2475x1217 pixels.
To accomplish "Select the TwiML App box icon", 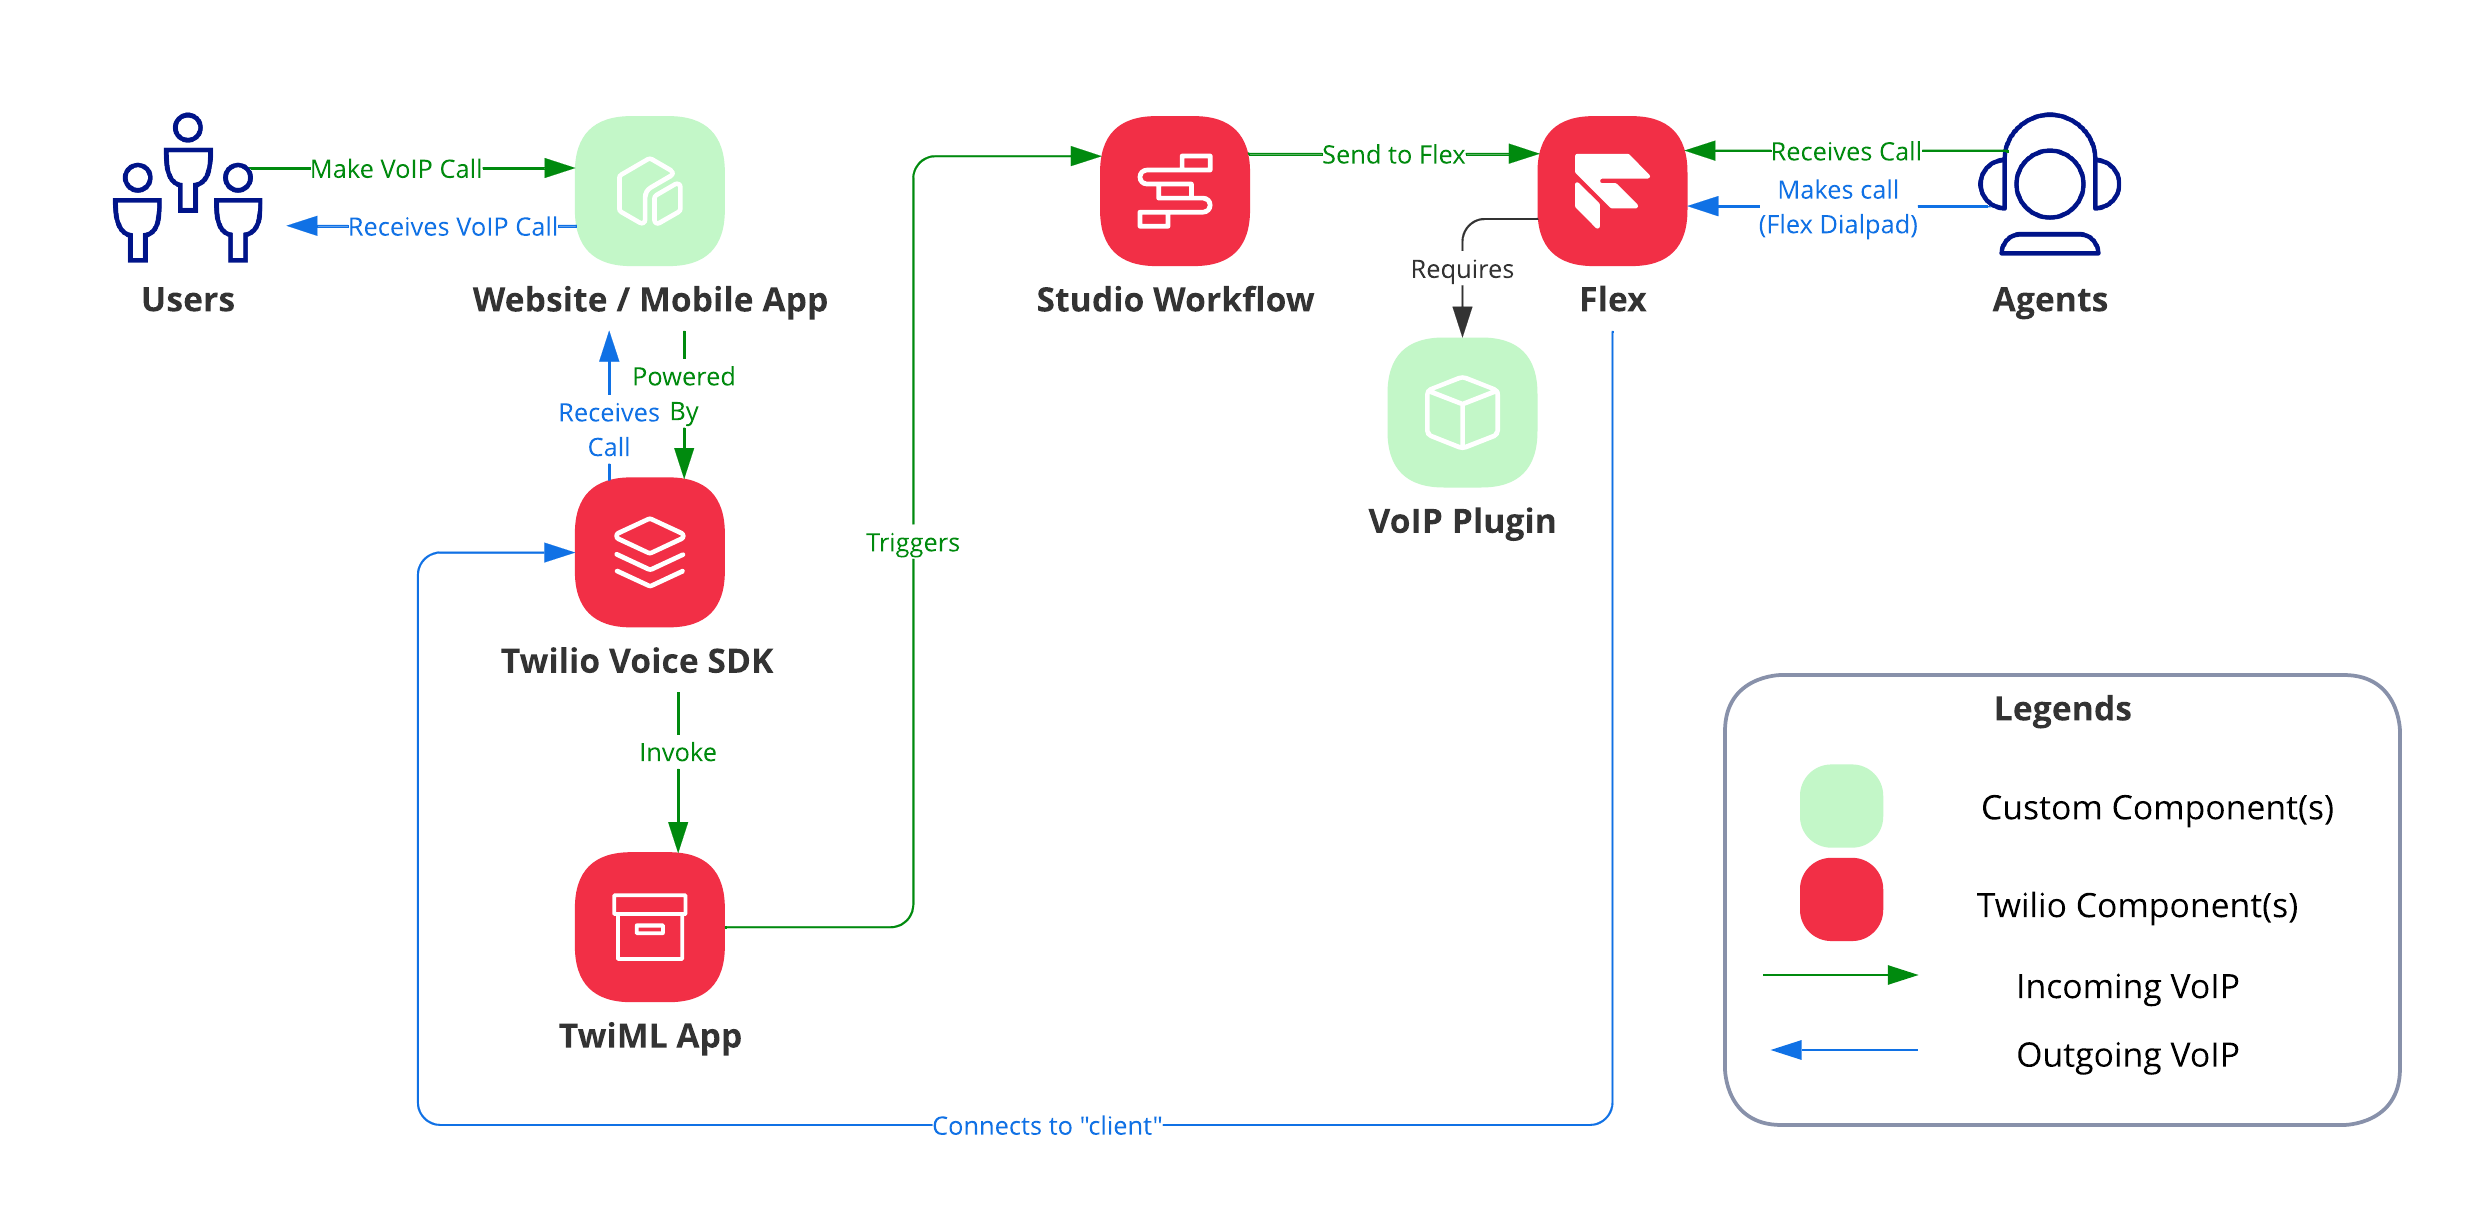I will point(650,927).
